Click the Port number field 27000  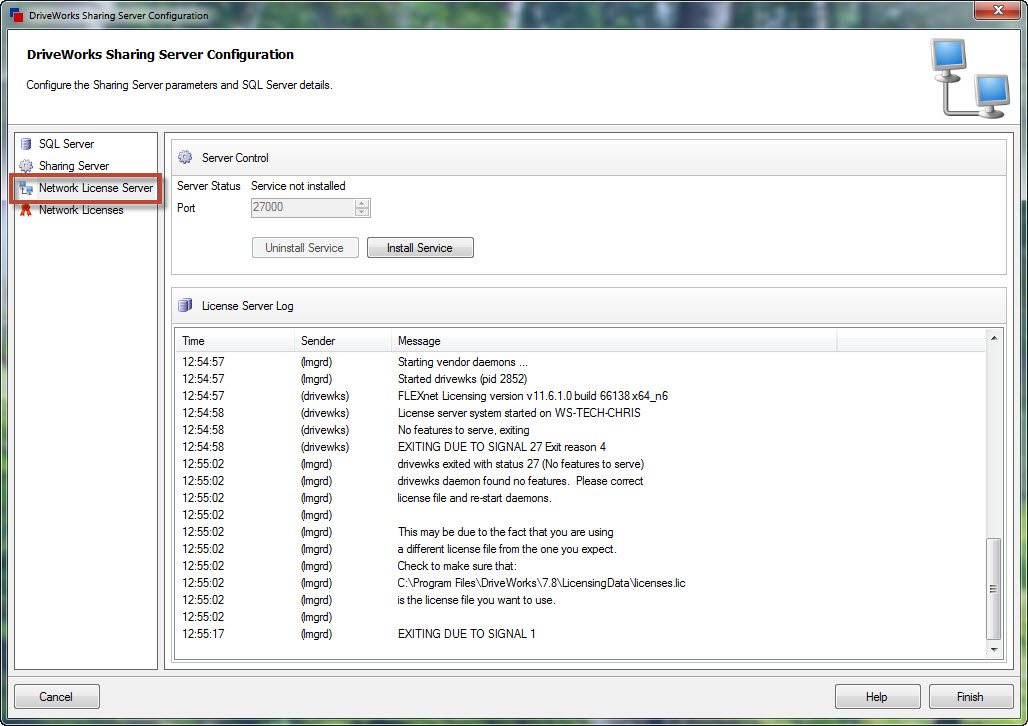(303, 208)
